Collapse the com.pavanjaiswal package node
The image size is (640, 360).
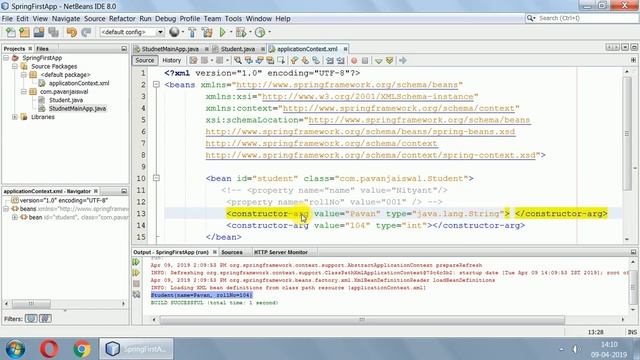(24, 92)
